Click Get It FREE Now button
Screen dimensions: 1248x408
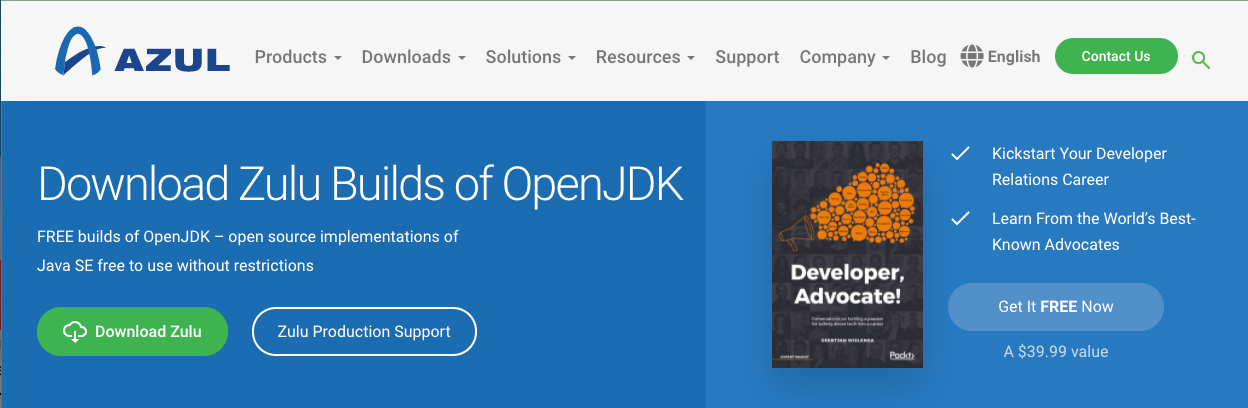click(1056, 307)
